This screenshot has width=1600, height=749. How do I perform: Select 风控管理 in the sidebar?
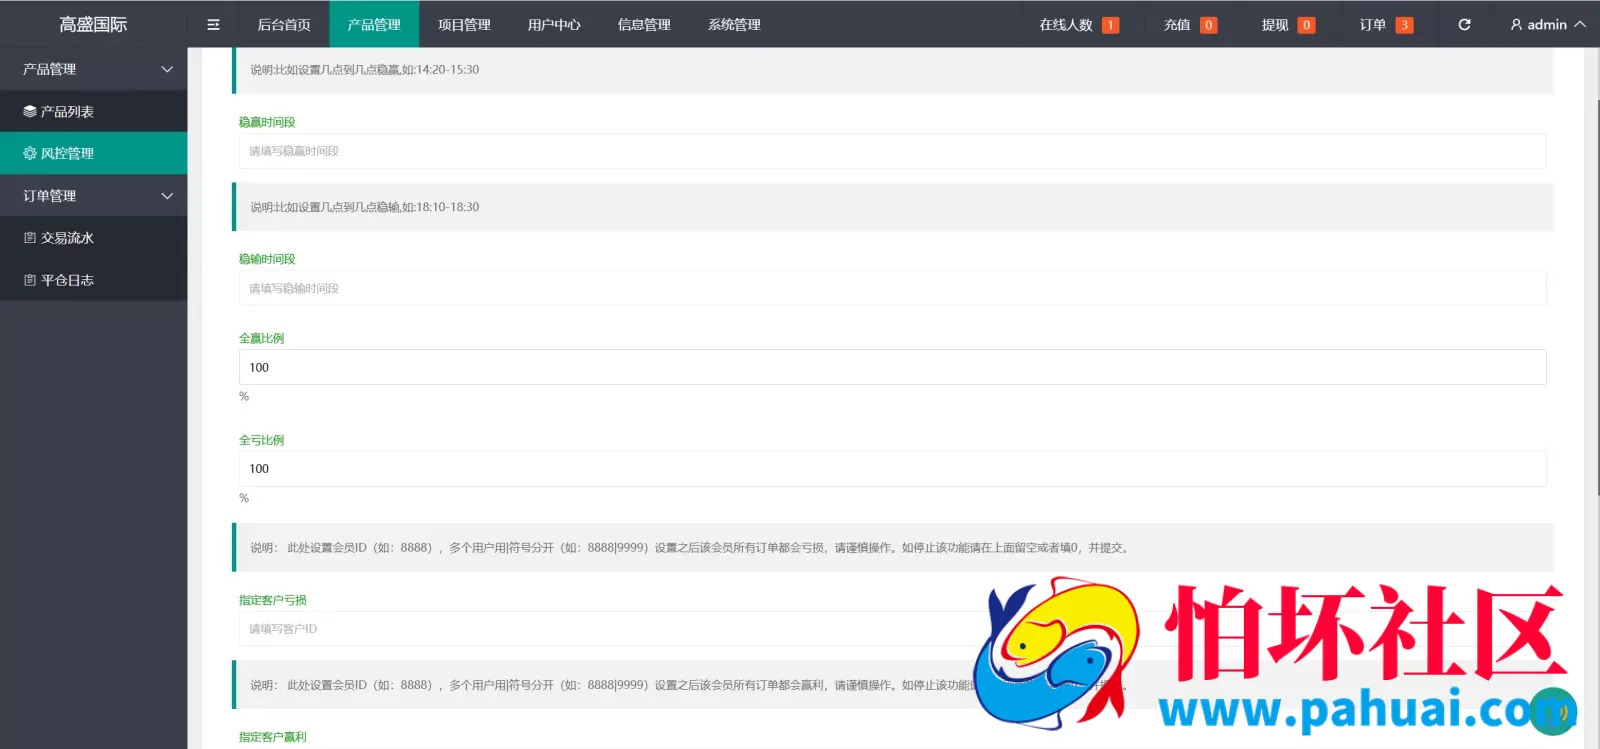click(x=93, y=153)
